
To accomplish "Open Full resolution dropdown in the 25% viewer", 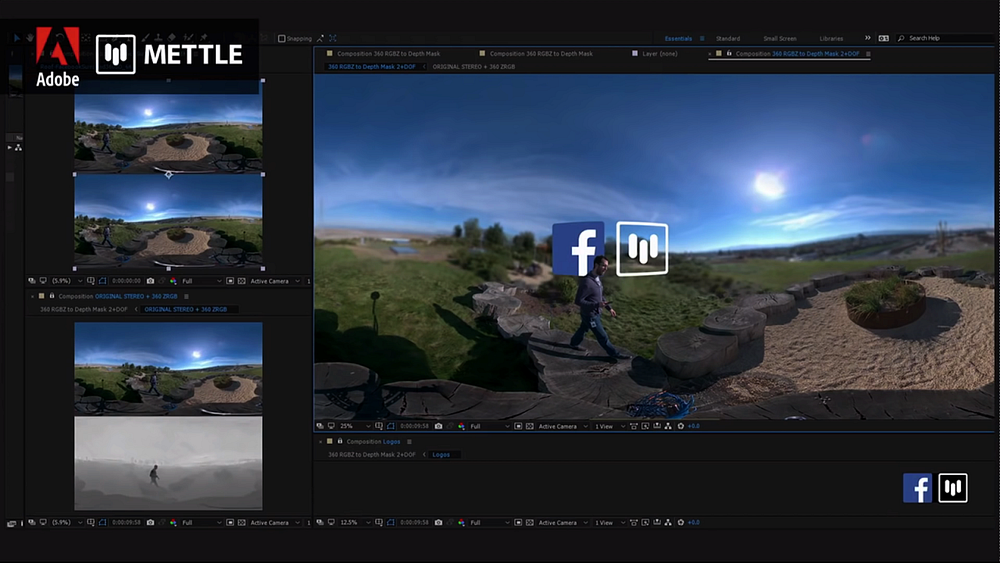I will [489, 426].
